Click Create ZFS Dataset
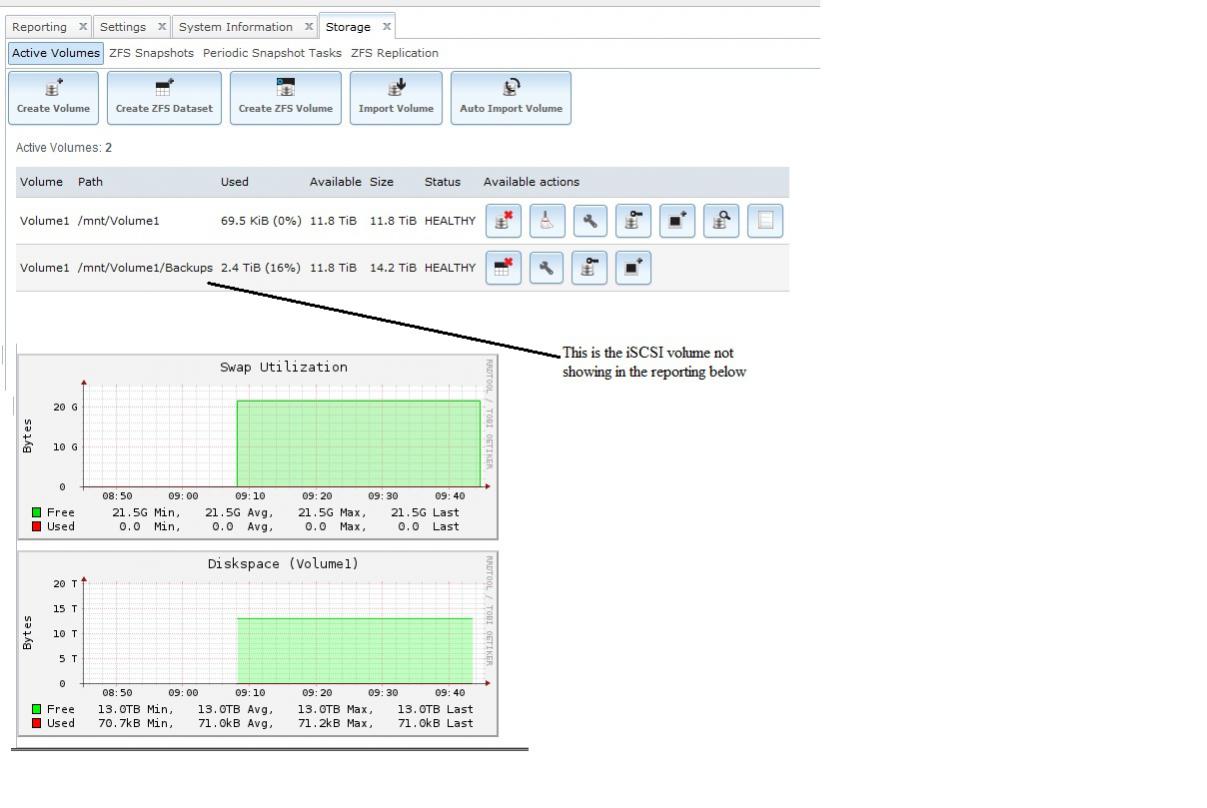 [x=164, y=98]
